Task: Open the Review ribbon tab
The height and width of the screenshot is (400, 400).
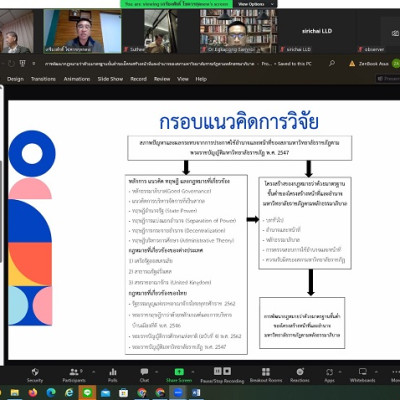Action: (x=162, y=79)
